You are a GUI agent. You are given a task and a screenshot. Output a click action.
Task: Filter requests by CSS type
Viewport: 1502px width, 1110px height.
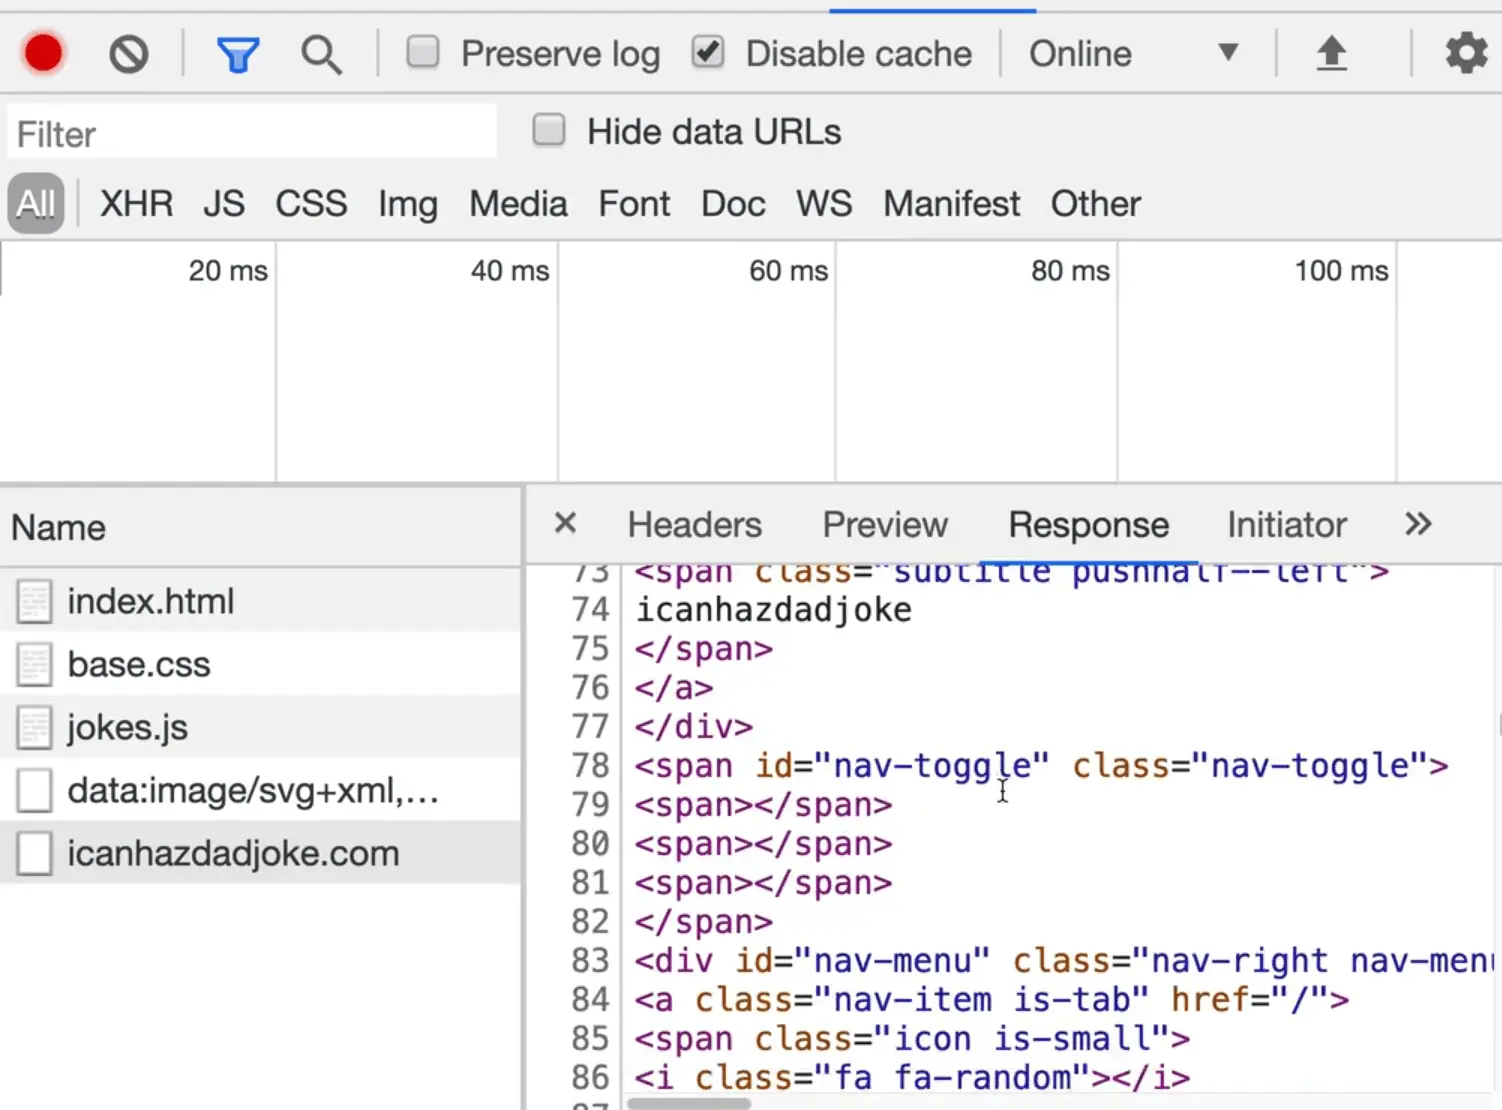tap(311, 204)
